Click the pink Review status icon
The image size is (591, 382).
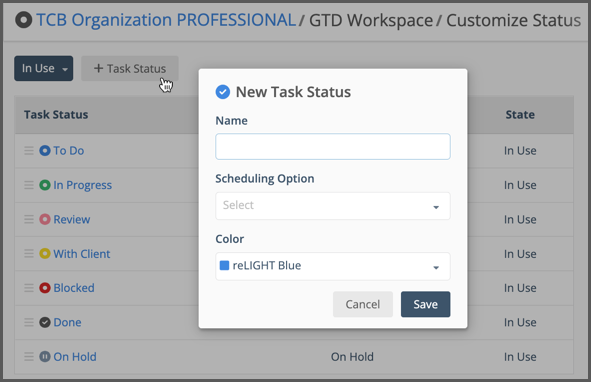click(45, 219)
